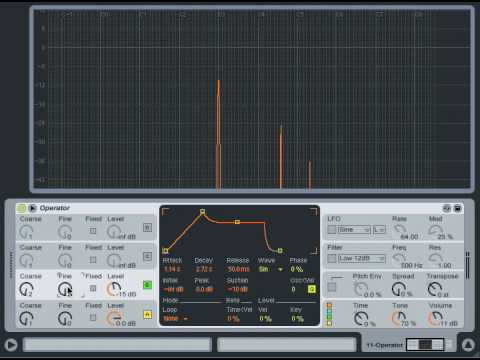
Task: Click the Attack time value field
Action: (173, 269)
